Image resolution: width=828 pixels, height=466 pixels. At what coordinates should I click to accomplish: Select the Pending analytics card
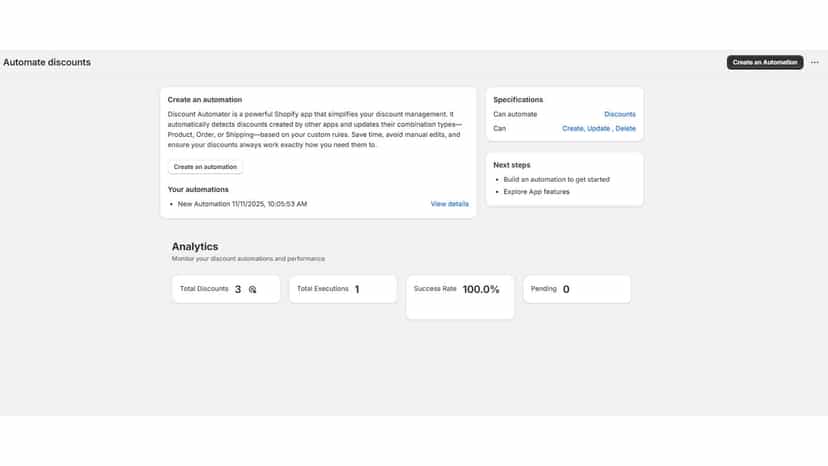tap(577, 289)
